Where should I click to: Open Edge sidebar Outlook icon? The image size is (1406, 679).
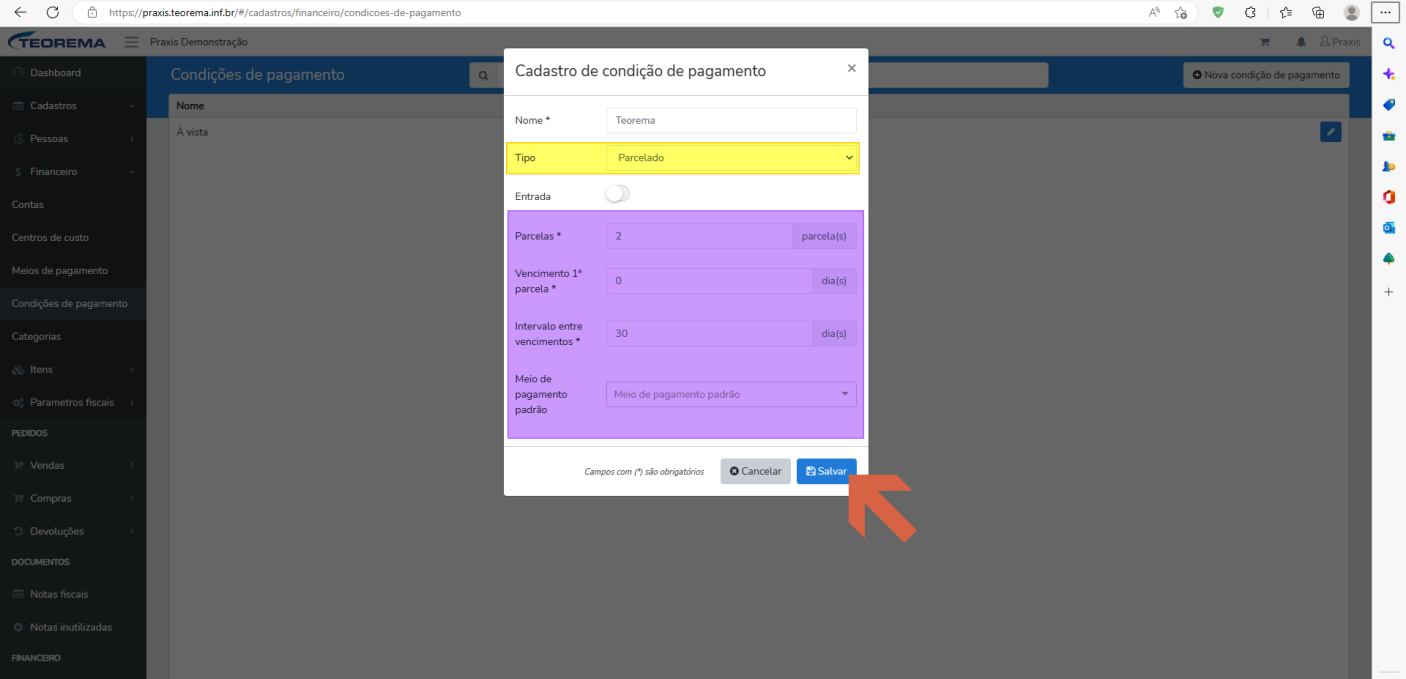pos(1389,228)
